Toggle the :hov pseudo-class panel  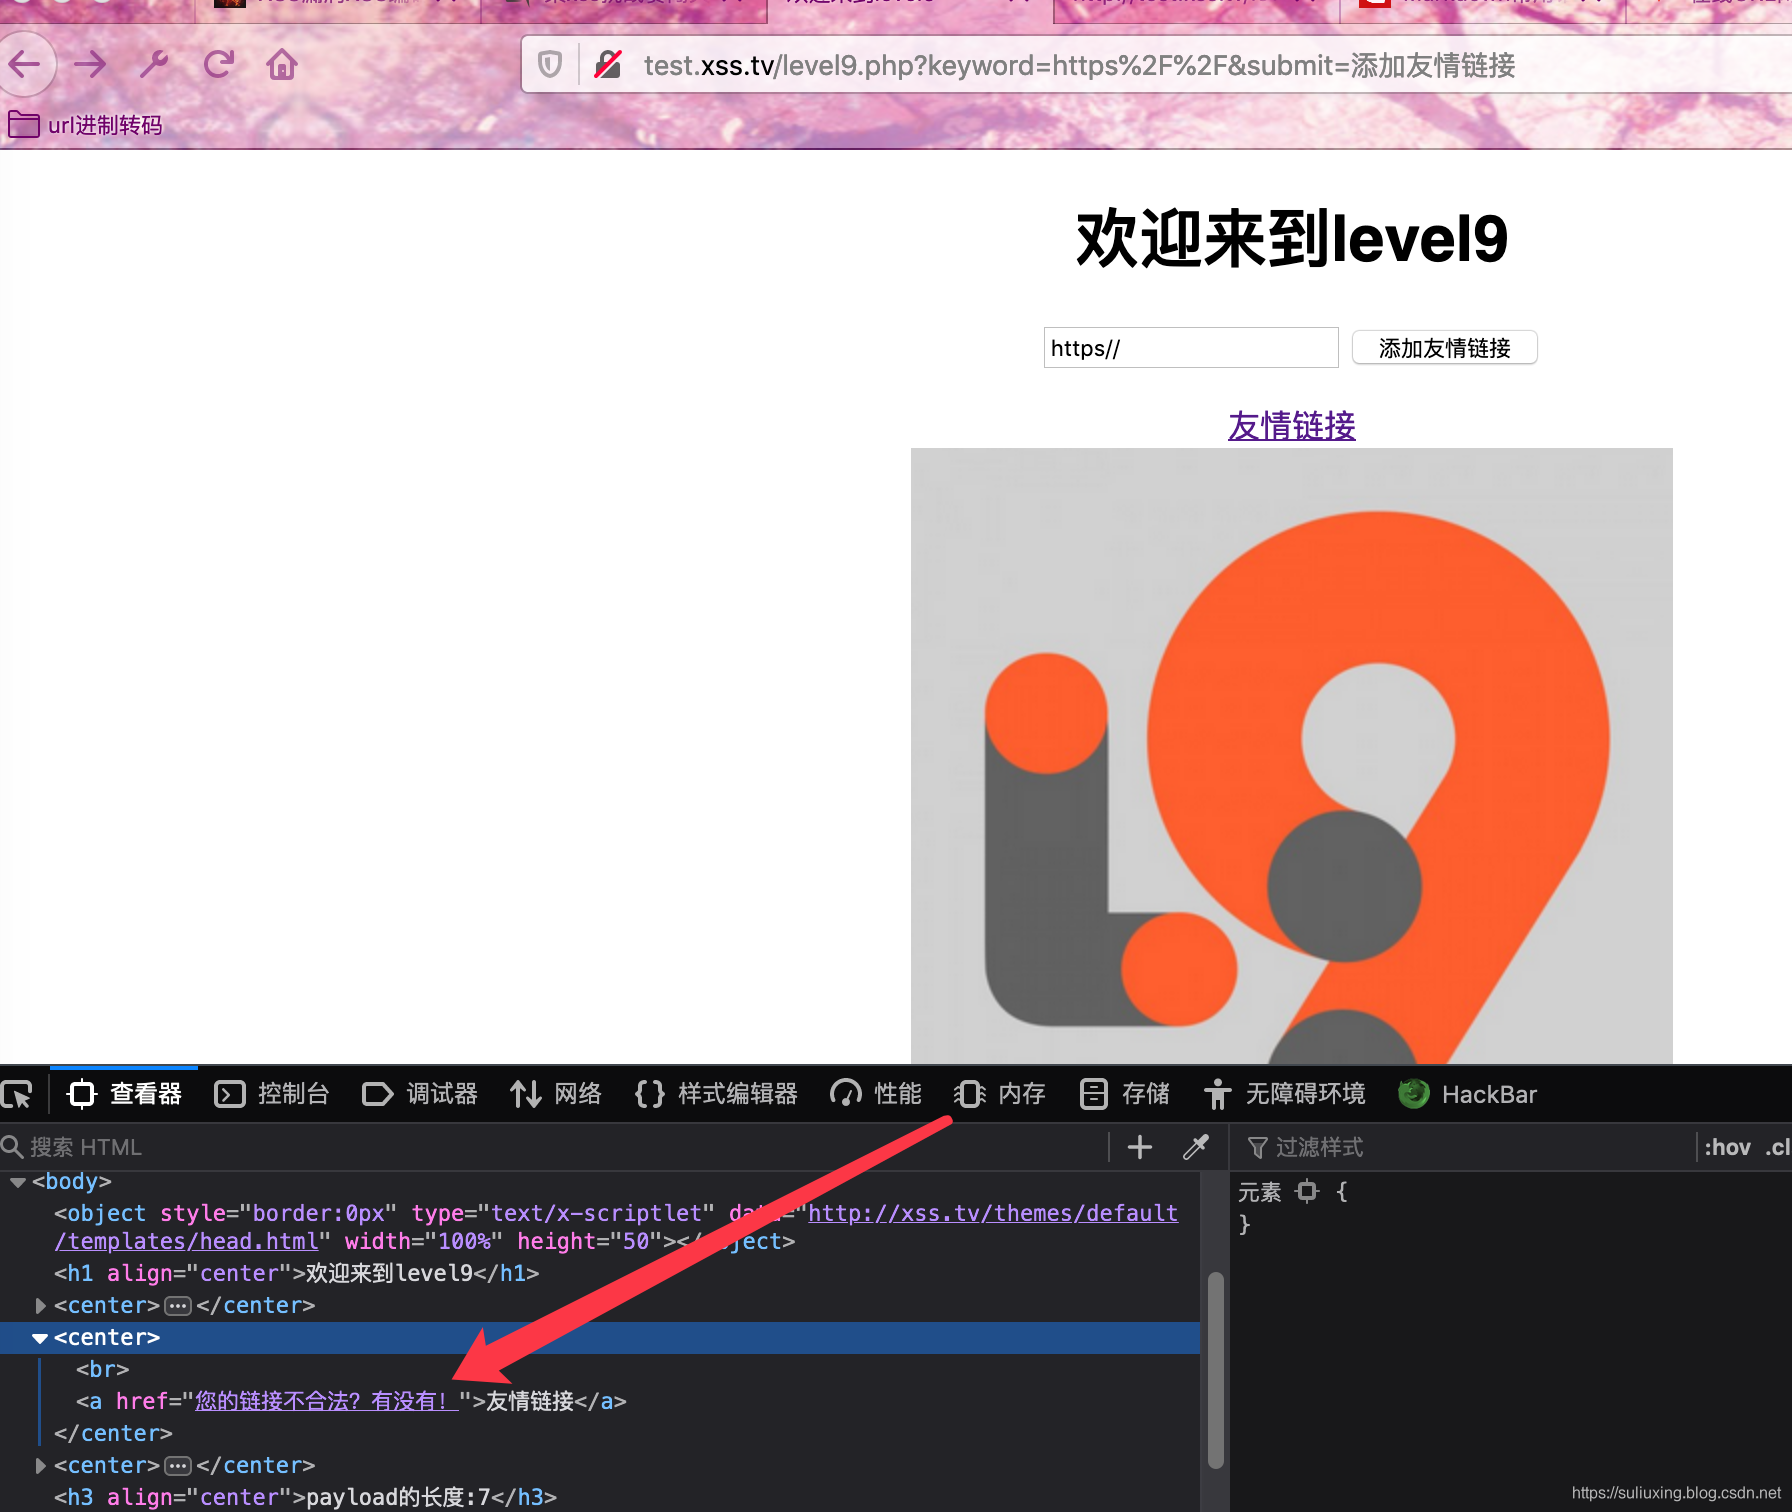coord(1727,1147)
